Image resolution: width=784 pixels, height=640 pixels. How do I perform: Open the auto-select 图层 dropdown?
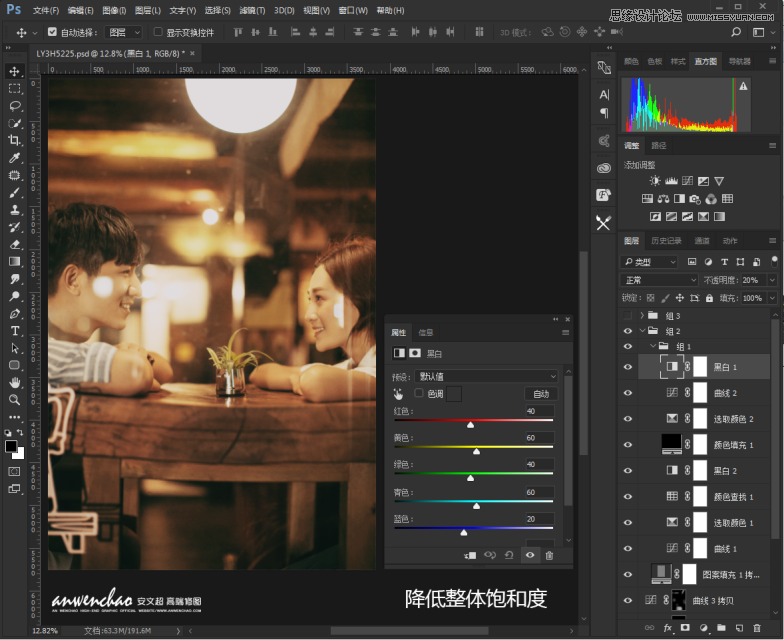coord(124,32)
